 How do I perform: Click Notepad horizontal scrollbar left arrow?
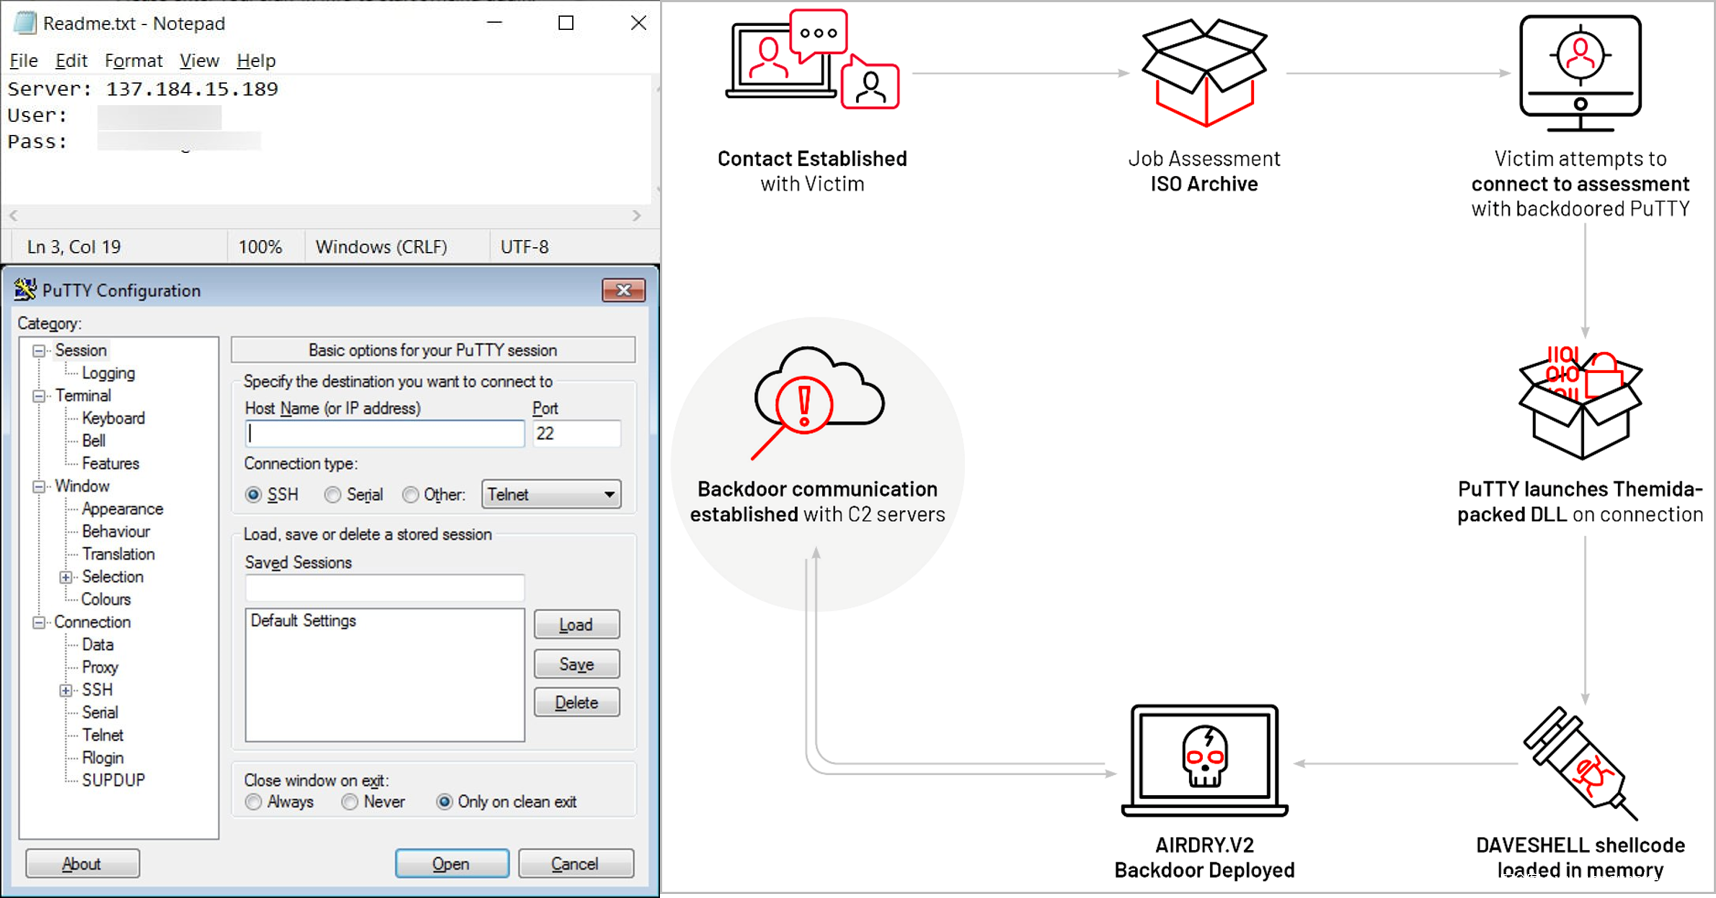(x=14, y=216)
